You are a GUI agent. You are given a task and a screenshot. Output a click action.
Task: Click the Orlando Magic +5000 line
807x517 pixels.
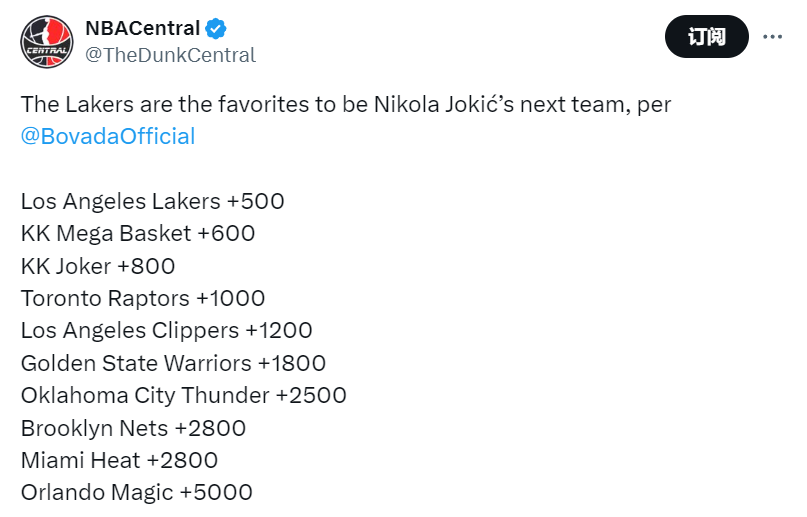tap(137, 493)
